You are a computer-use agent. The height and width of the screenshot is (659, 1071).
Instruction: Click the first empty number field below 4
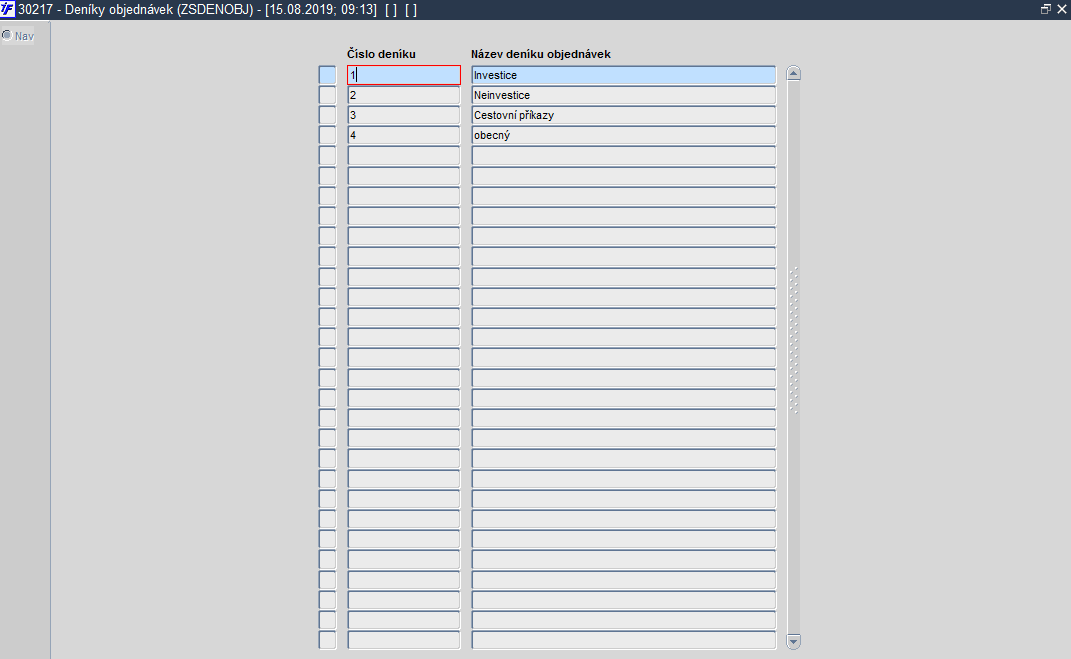pos(404,156)
